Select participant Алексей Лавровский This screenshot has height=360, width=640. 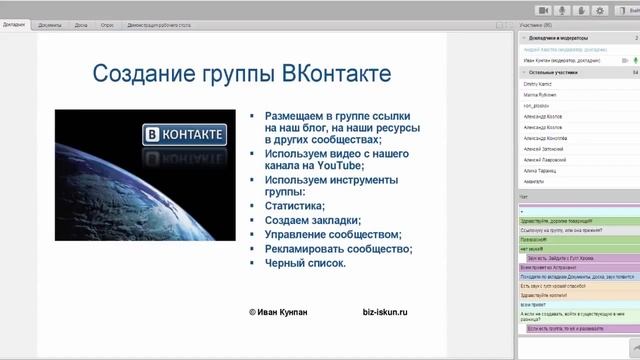coord(544,160)
